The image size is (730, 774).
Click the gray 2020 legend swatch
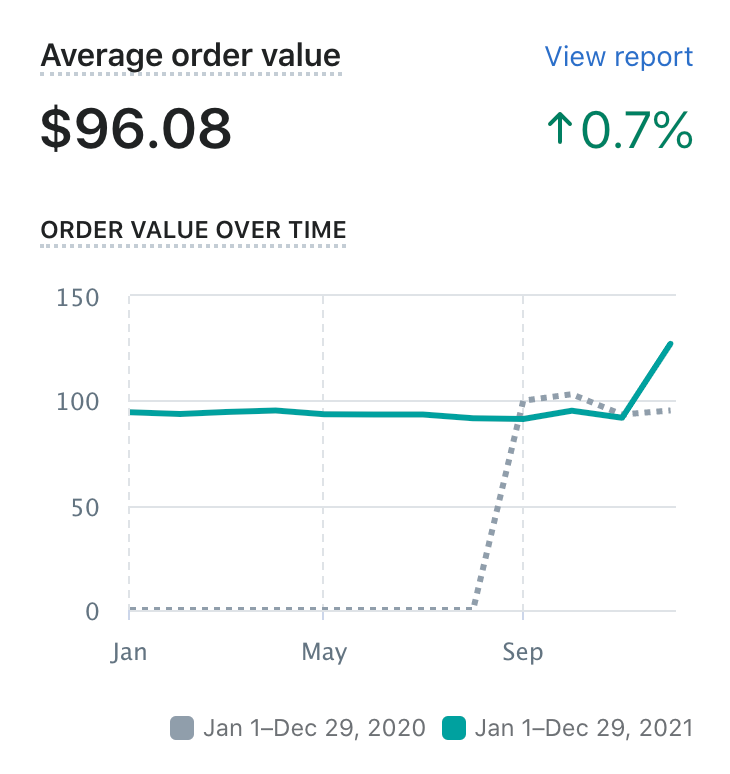coord(181,728)
